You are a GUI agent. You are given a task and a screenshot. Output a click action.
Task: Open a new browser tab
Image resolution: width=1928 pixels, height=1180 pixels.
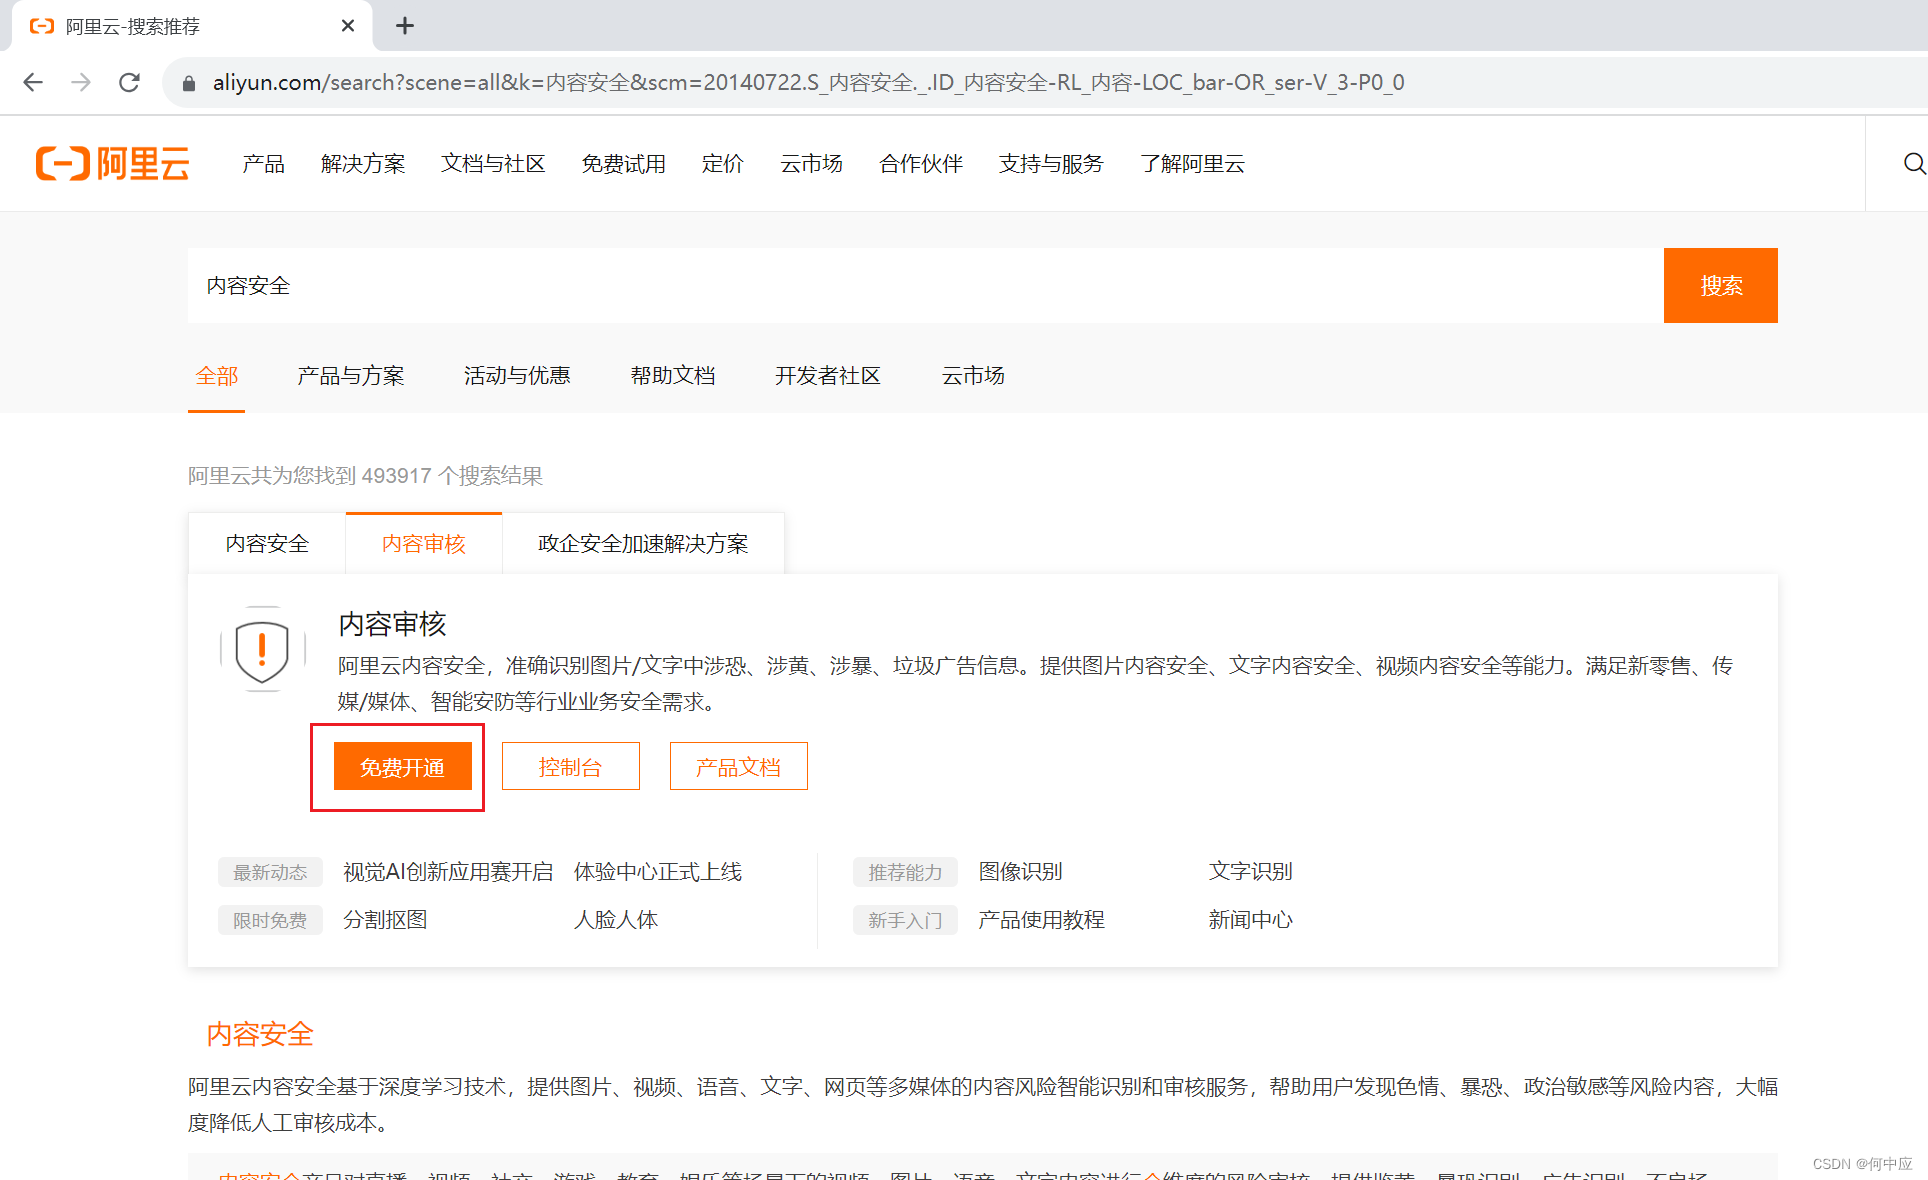click(405, 26)
